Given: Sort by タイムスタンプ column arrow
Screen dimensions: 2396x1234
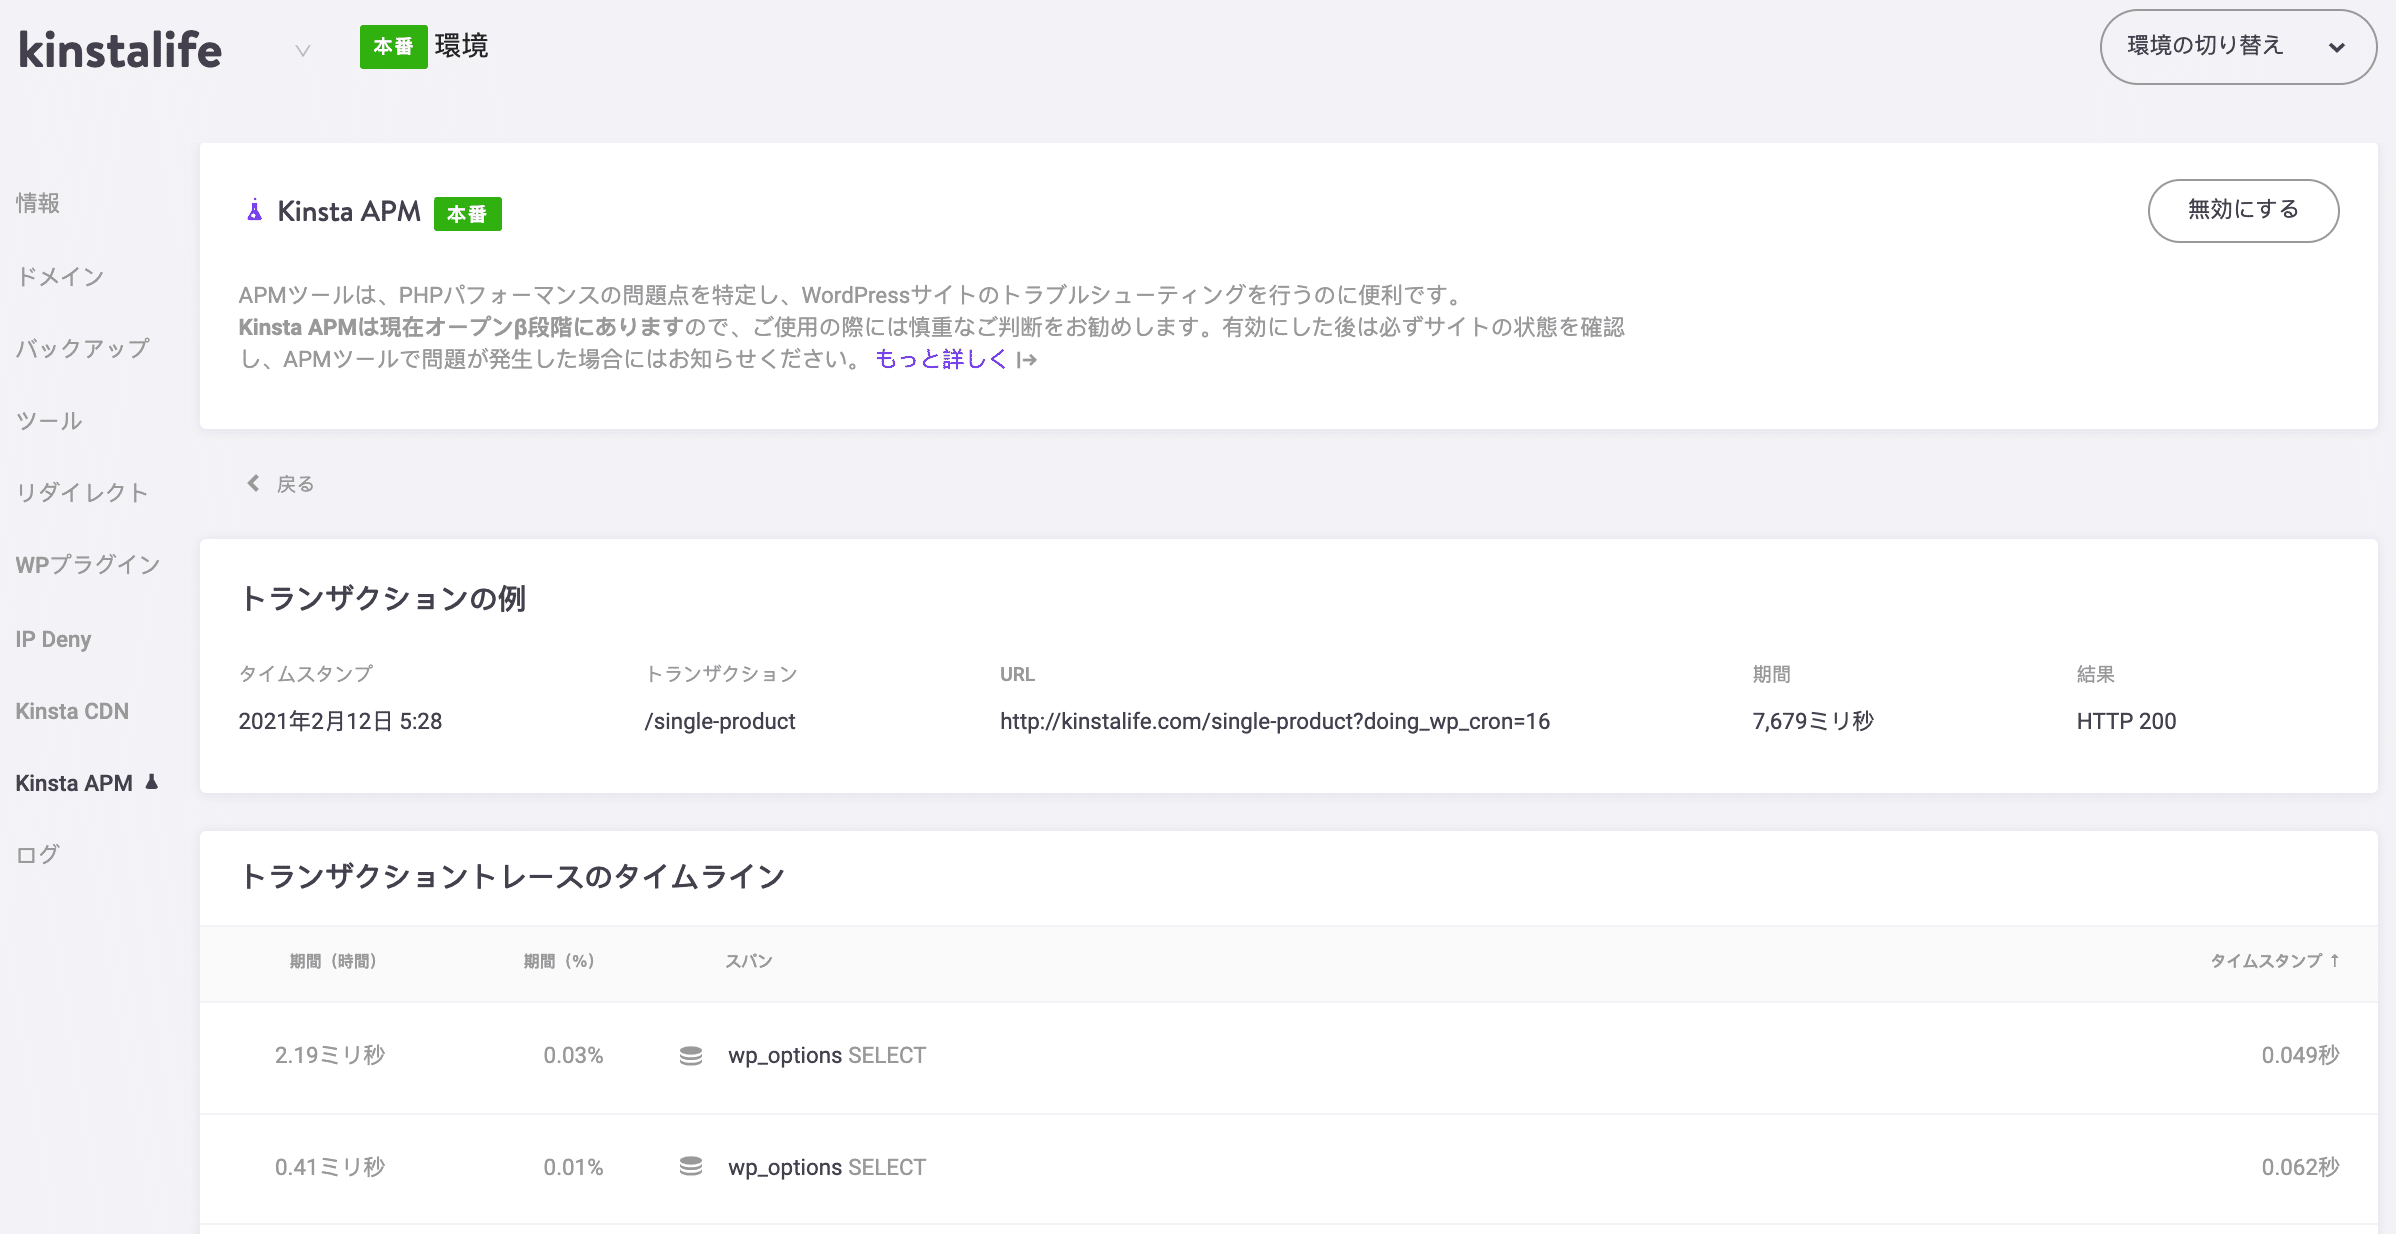Looking at the screenshot, I should 2334,960.
